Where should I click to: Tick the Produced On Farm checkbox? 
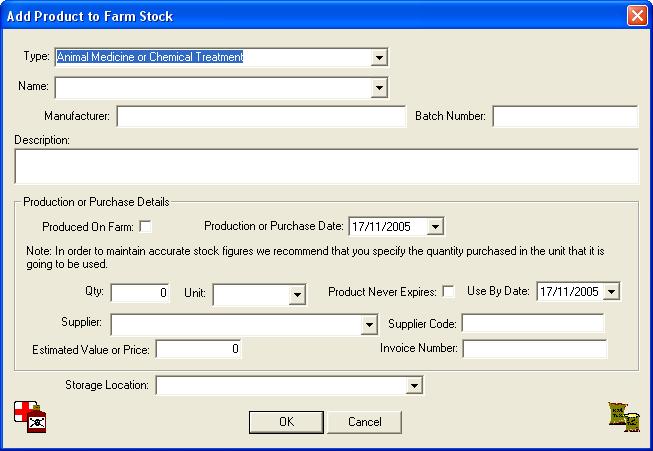145,227
